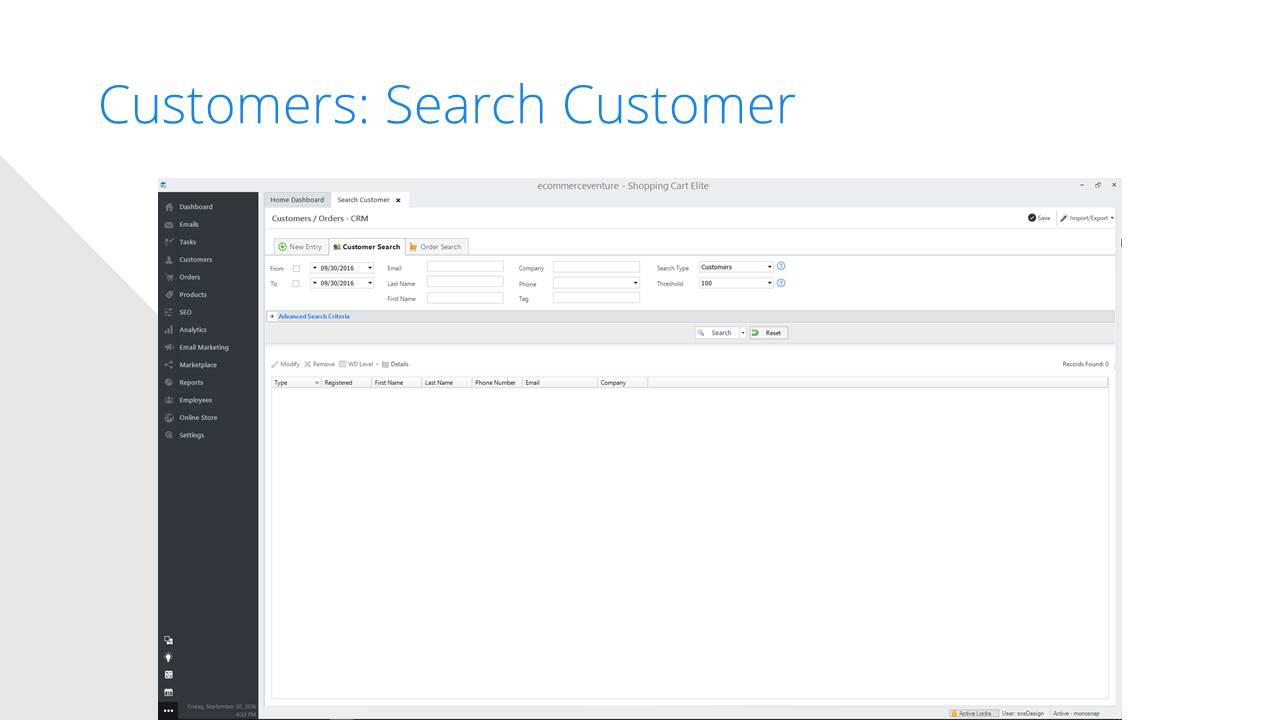Click the calculator icon in the sidebar
The height and width of the screenshot is (720, 1280).
click(169, 674)
